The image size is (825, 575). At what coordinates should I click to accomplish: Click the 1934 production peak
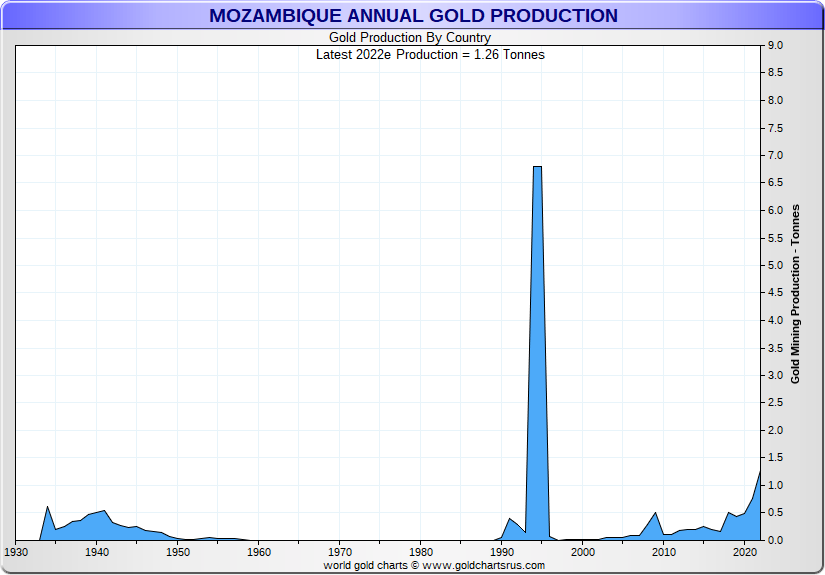pos(47,506)
